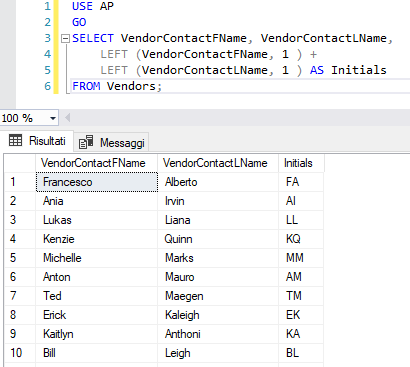This screenshot has width=410, height=367.
Task: Select row 9 header in results
Action: click(20, 334)
